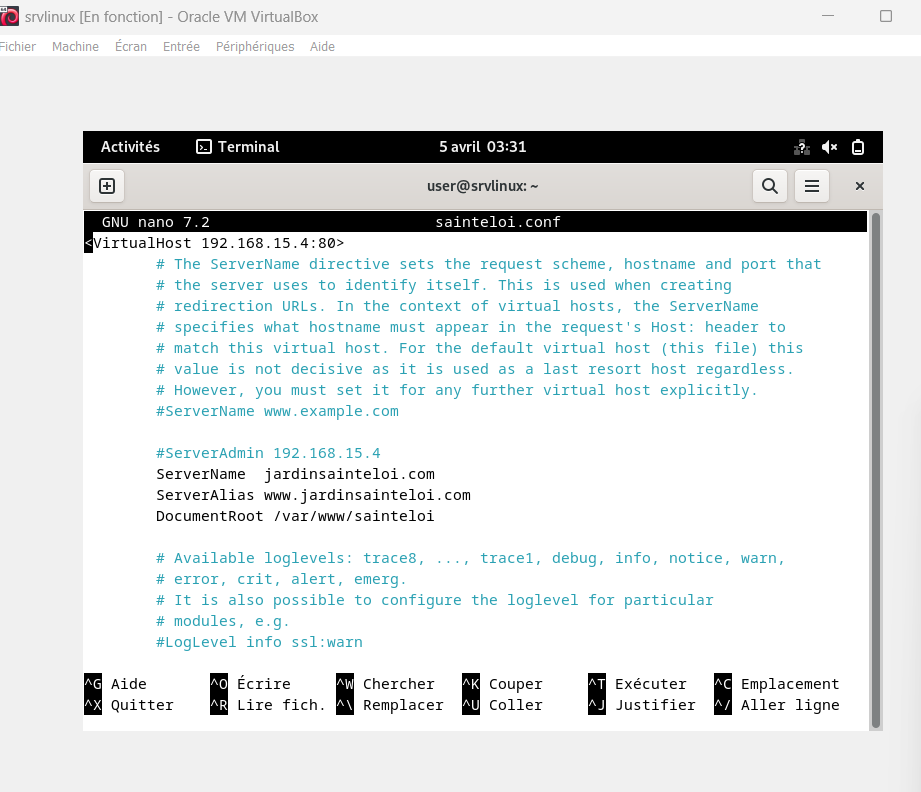921x792 pixels.
Task: Open the Fichier menu
Action: point(17,47)
